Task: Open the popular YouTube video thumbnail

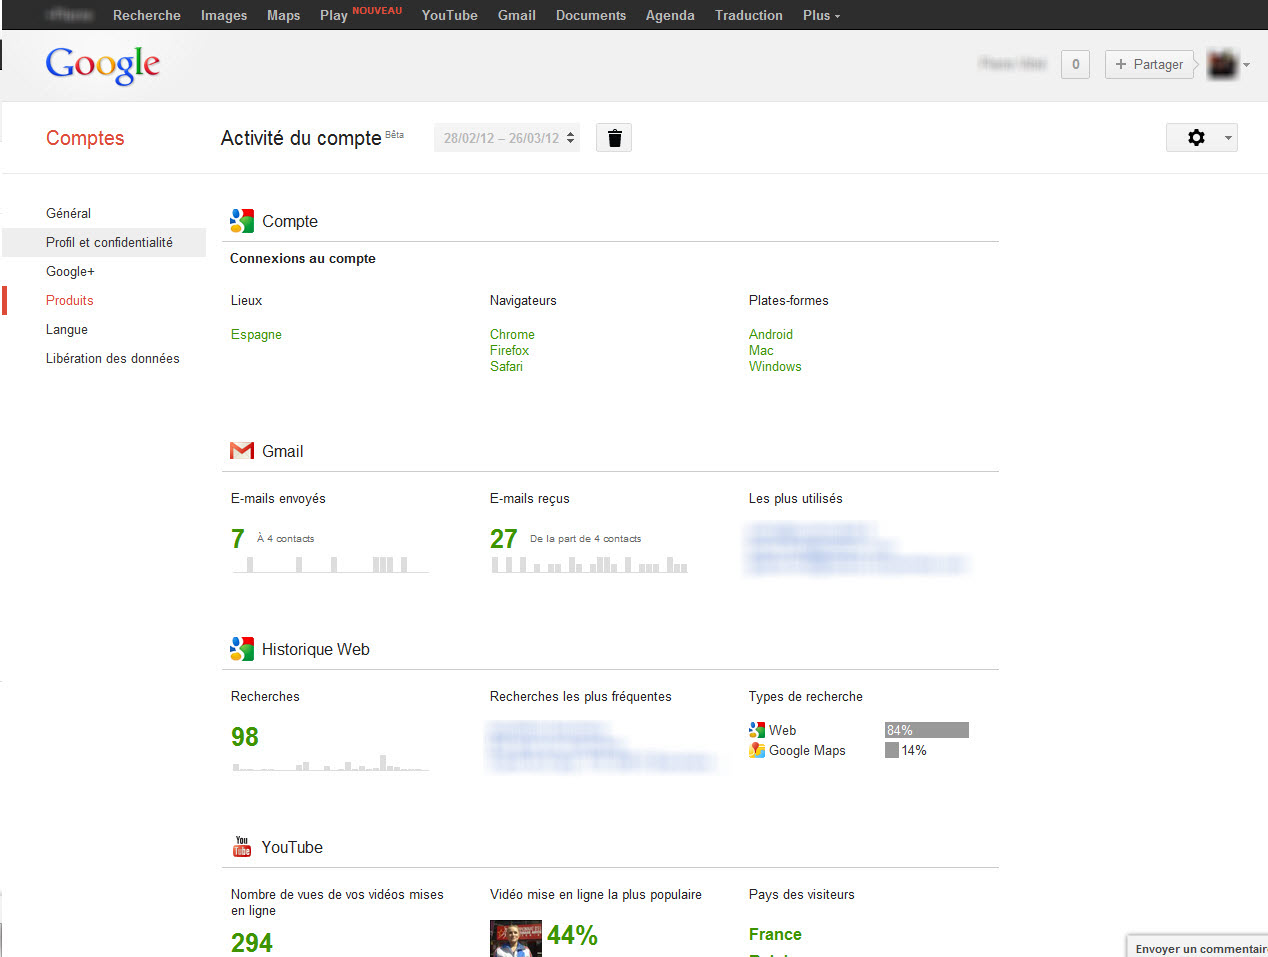Action: tap(515, 940)
